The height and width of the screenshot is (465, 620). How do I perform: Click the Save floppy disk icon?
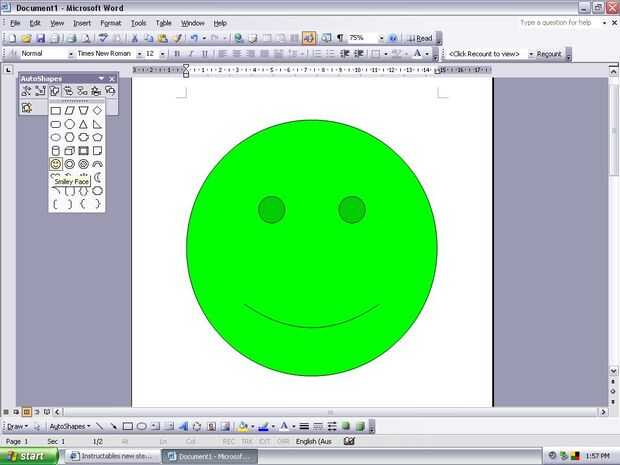[x=40, y=38]
